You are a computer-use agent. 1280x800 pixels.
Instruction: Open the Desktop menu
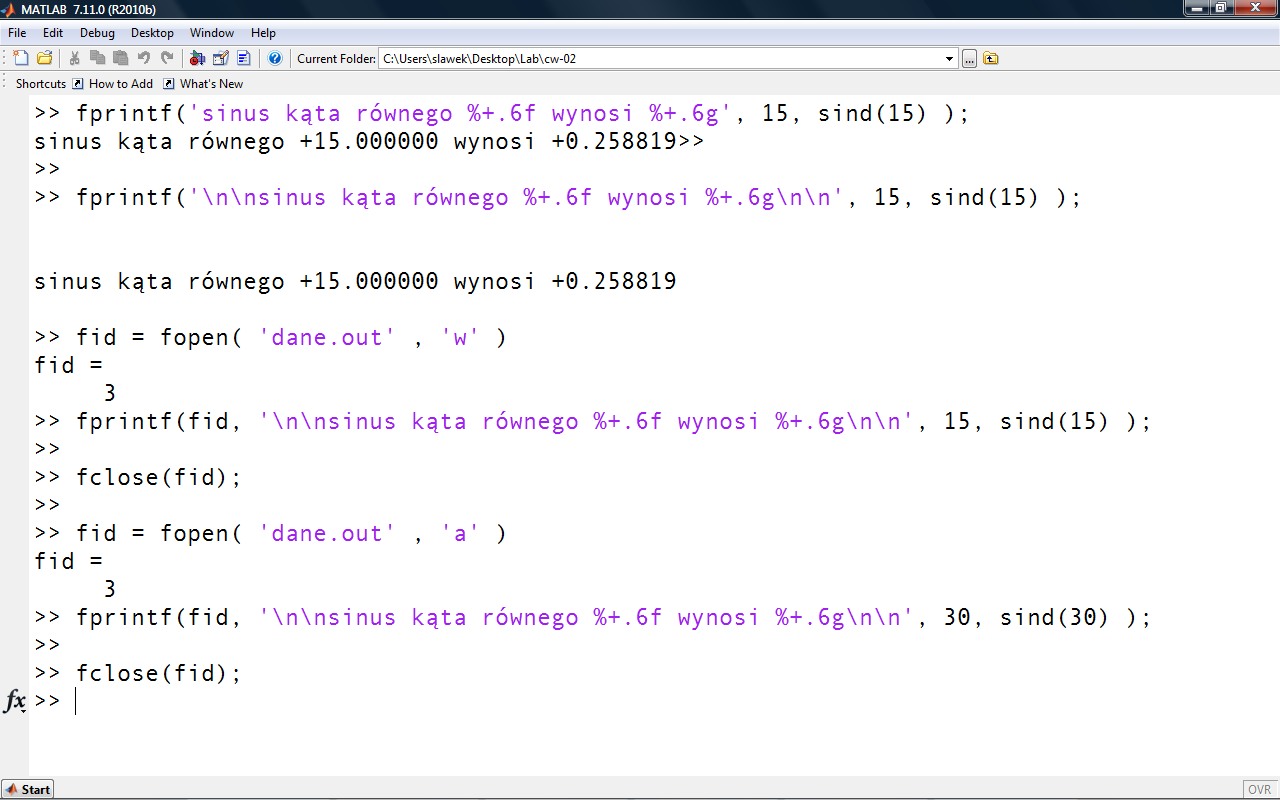click(x=152, y=33)
